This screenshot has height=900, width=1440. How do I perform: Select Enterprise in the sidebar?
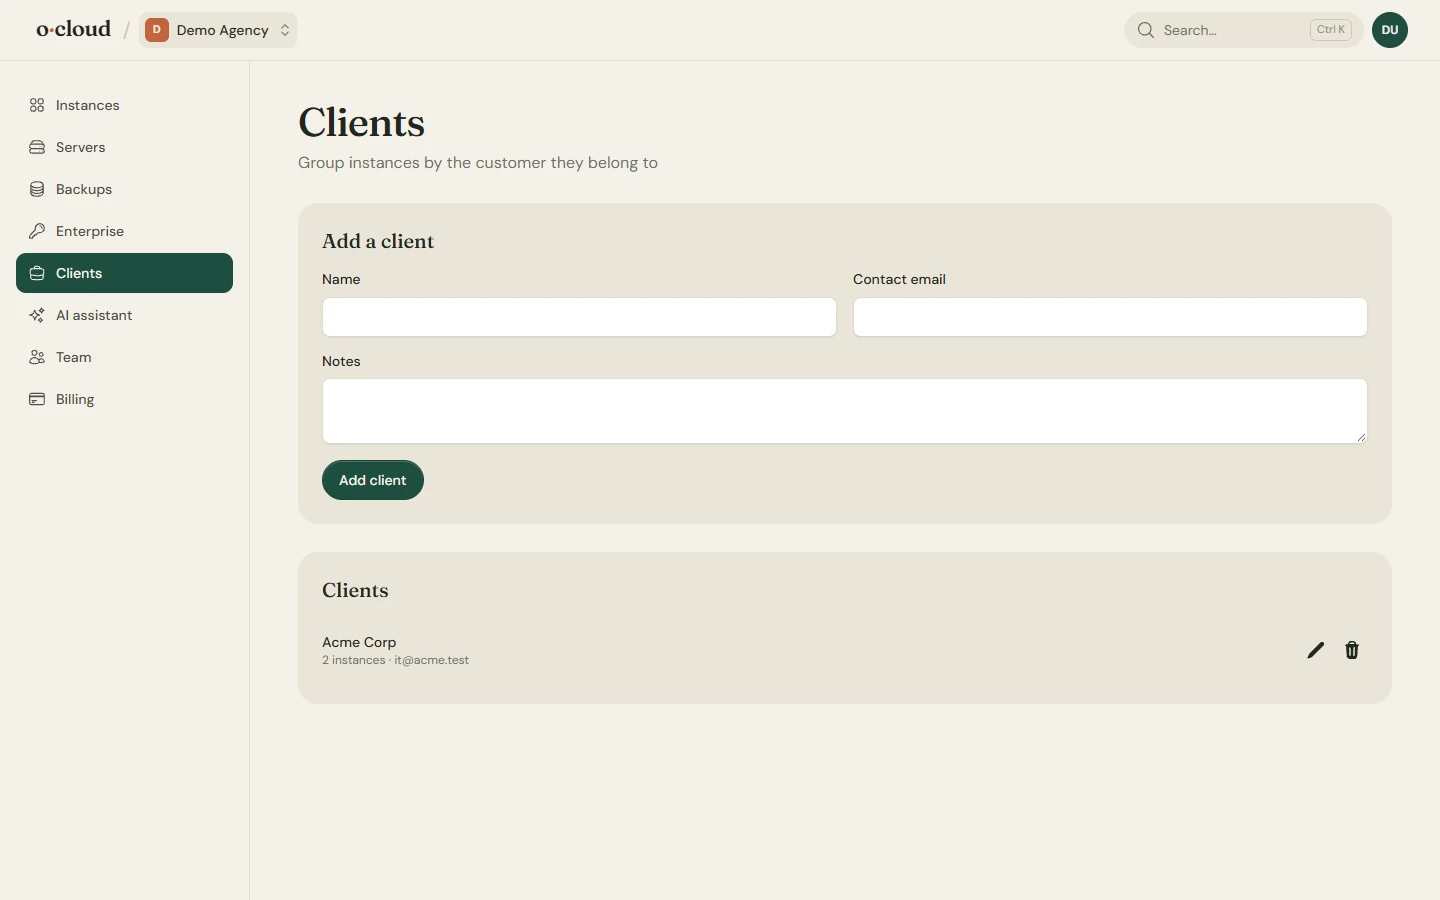[124, 231]
